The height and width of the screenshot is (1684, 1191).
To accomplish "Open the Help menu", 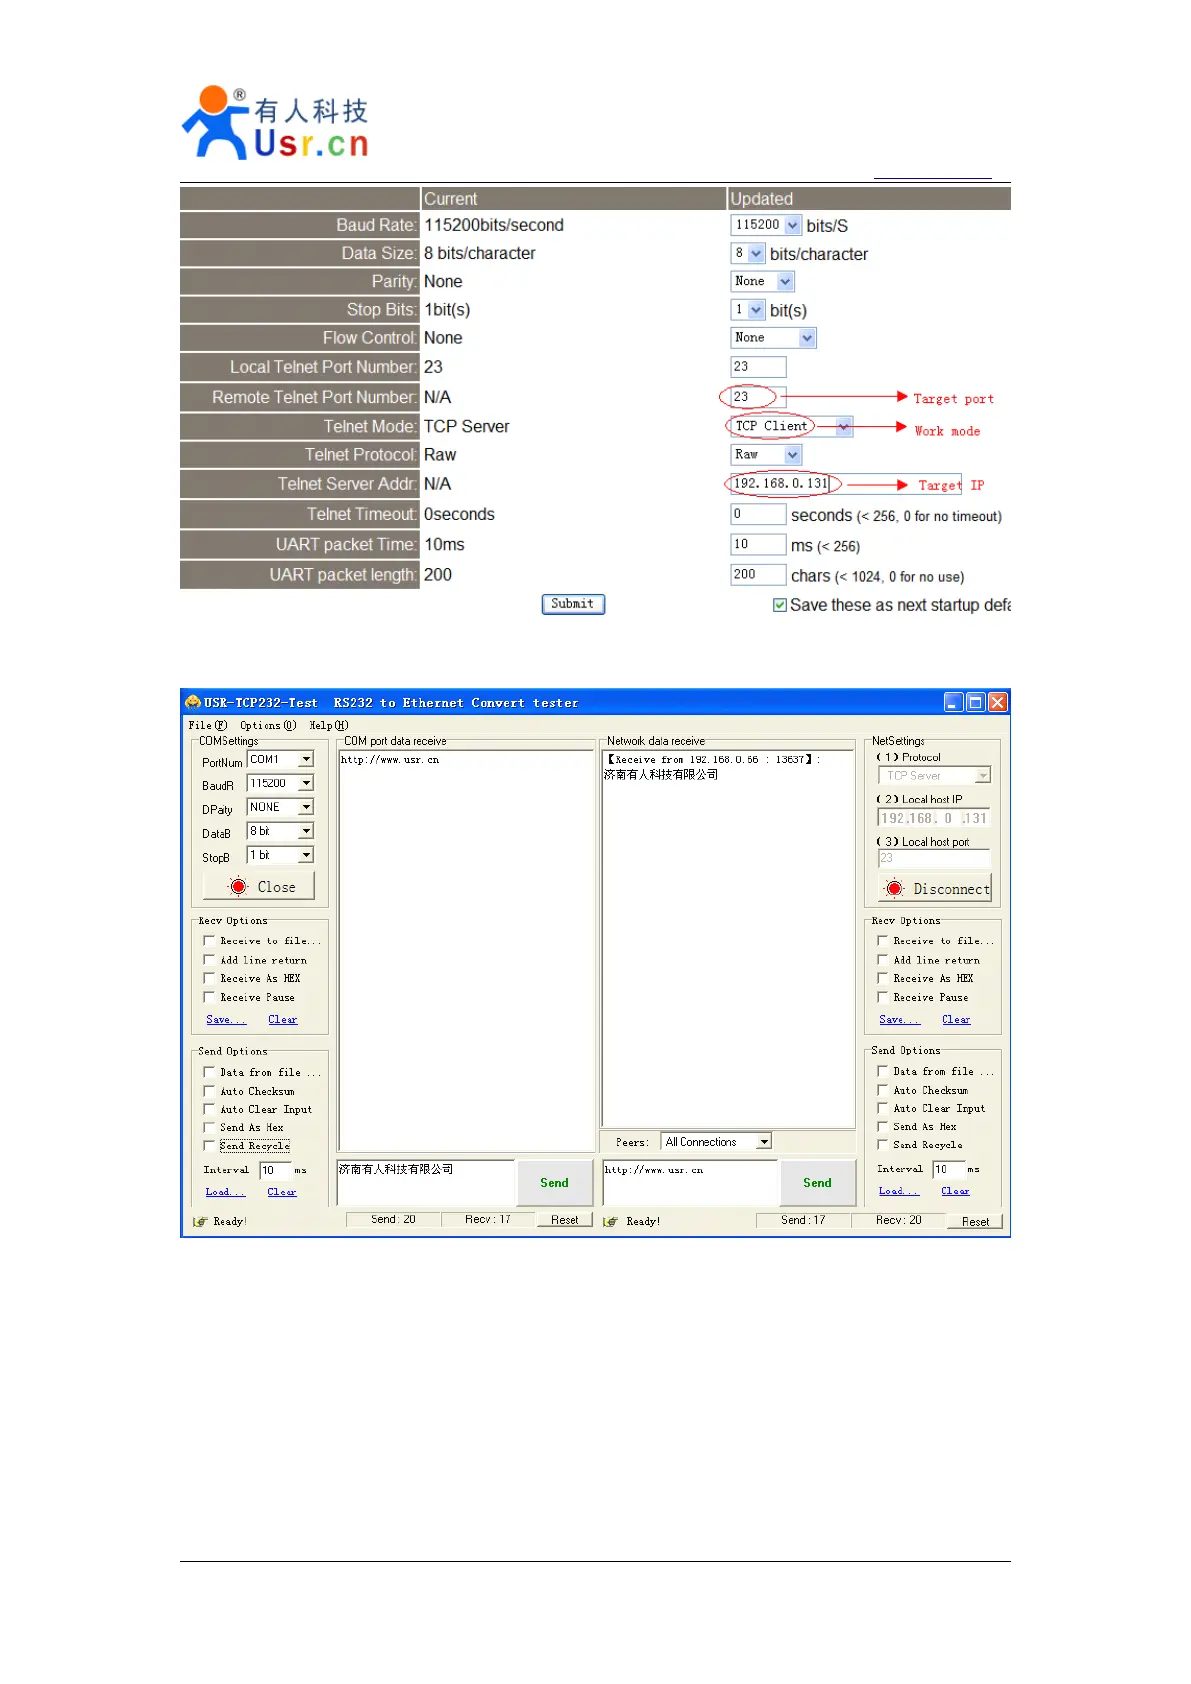I will (x=329, y=725).
